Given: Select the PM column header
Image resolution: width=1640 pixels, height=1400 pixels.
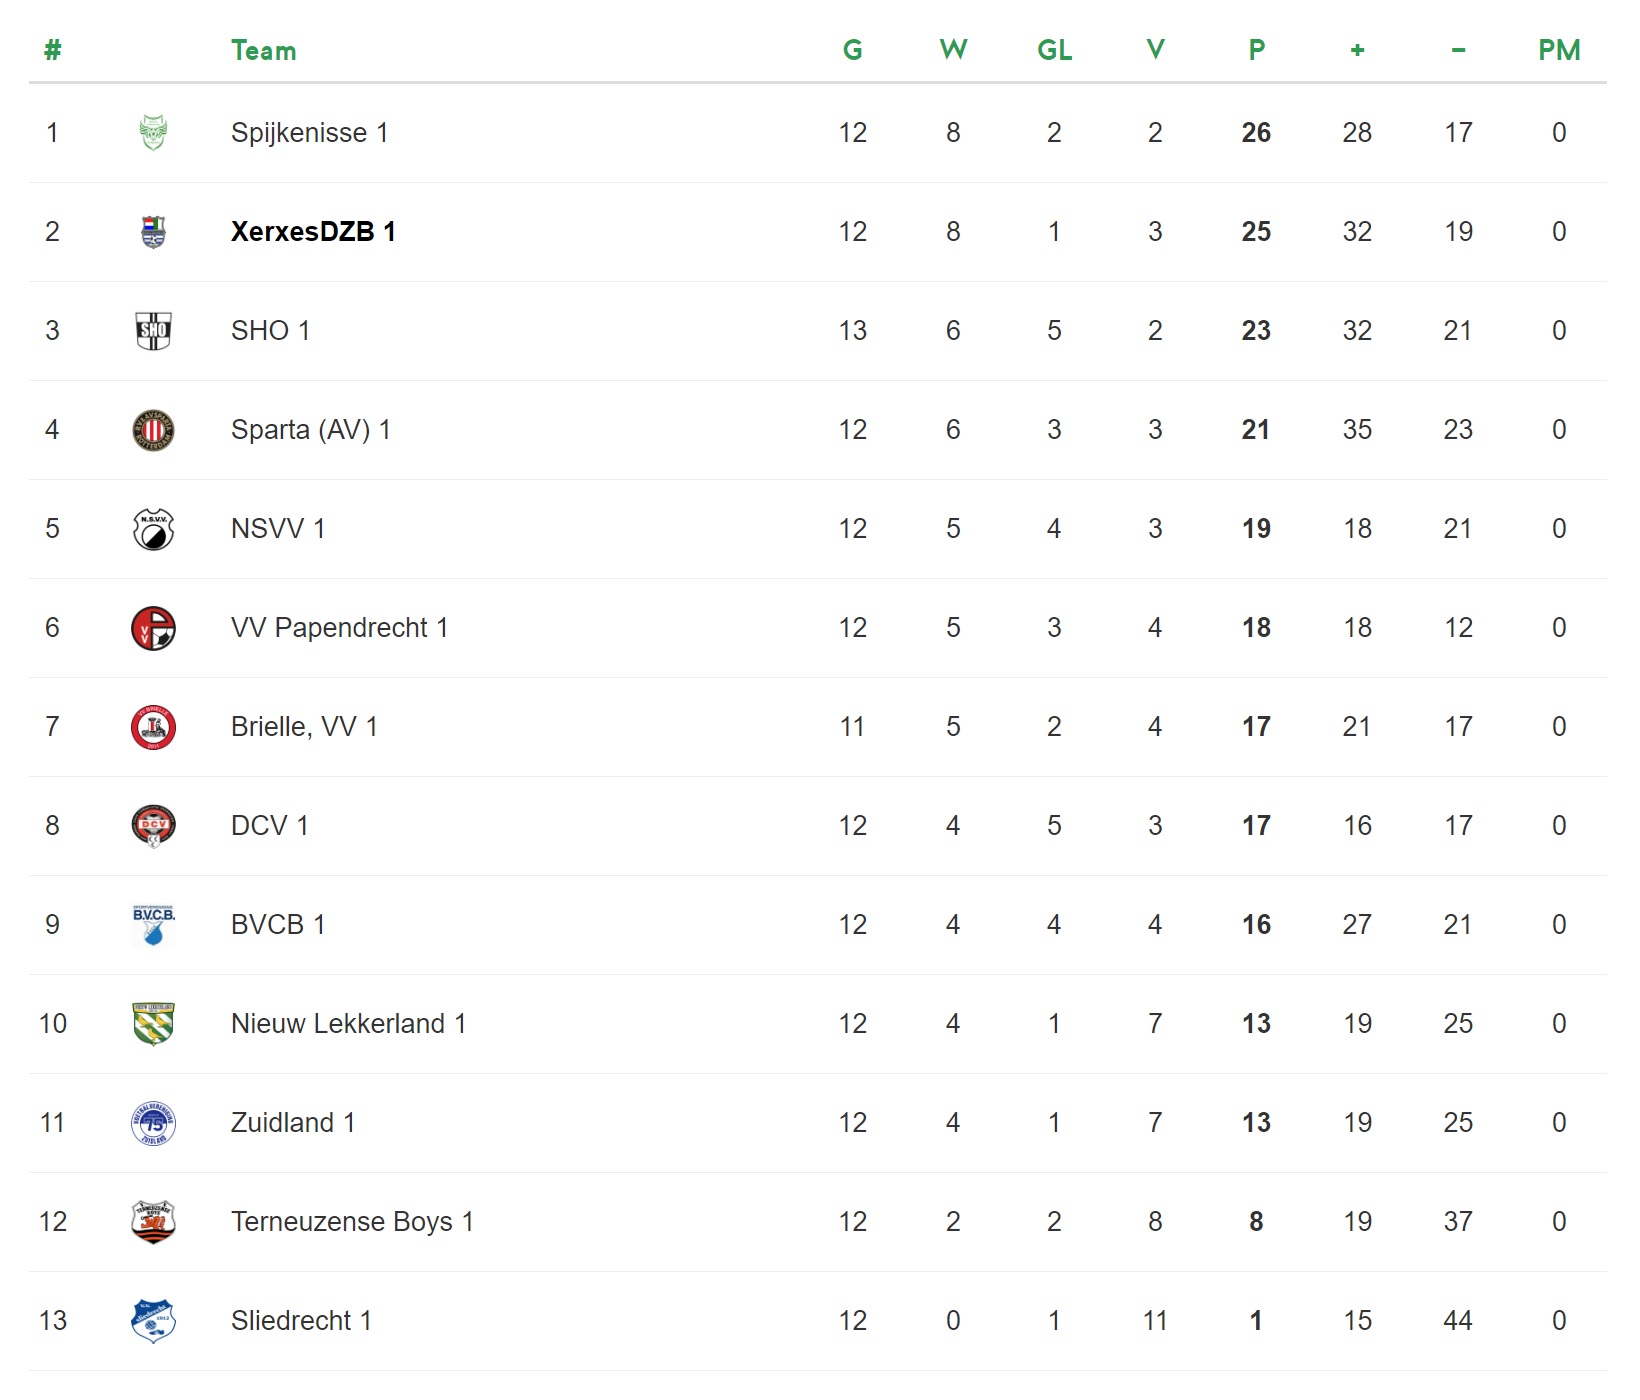Looking at the screenshot, I should [x=1559, y=50].
